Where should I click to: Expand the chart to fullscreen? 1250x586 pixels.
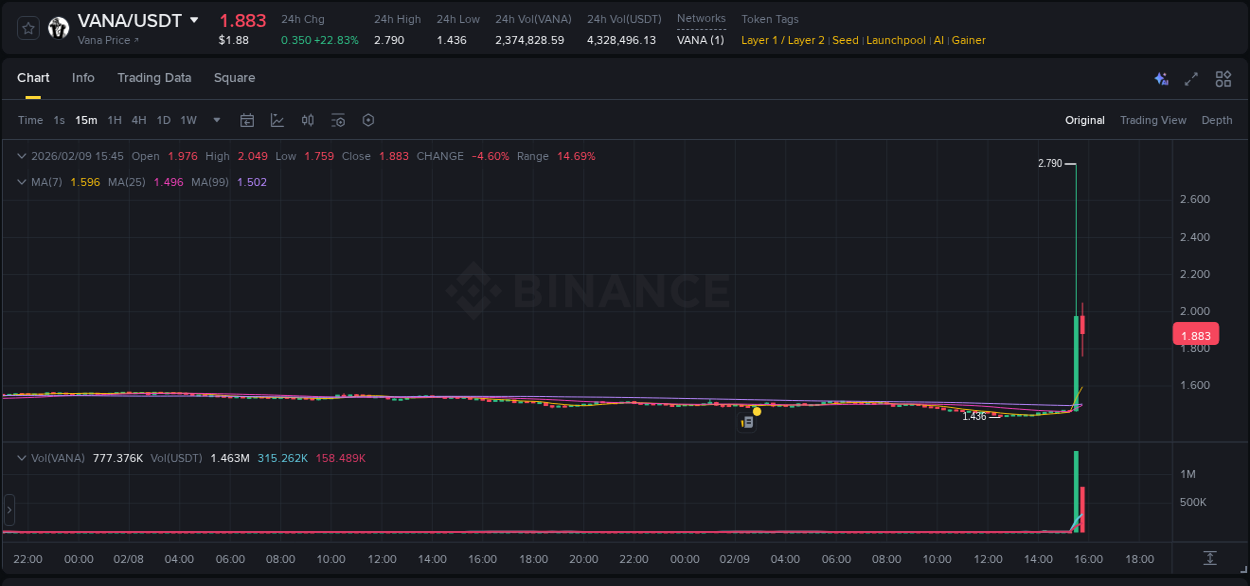(1191, 78)
